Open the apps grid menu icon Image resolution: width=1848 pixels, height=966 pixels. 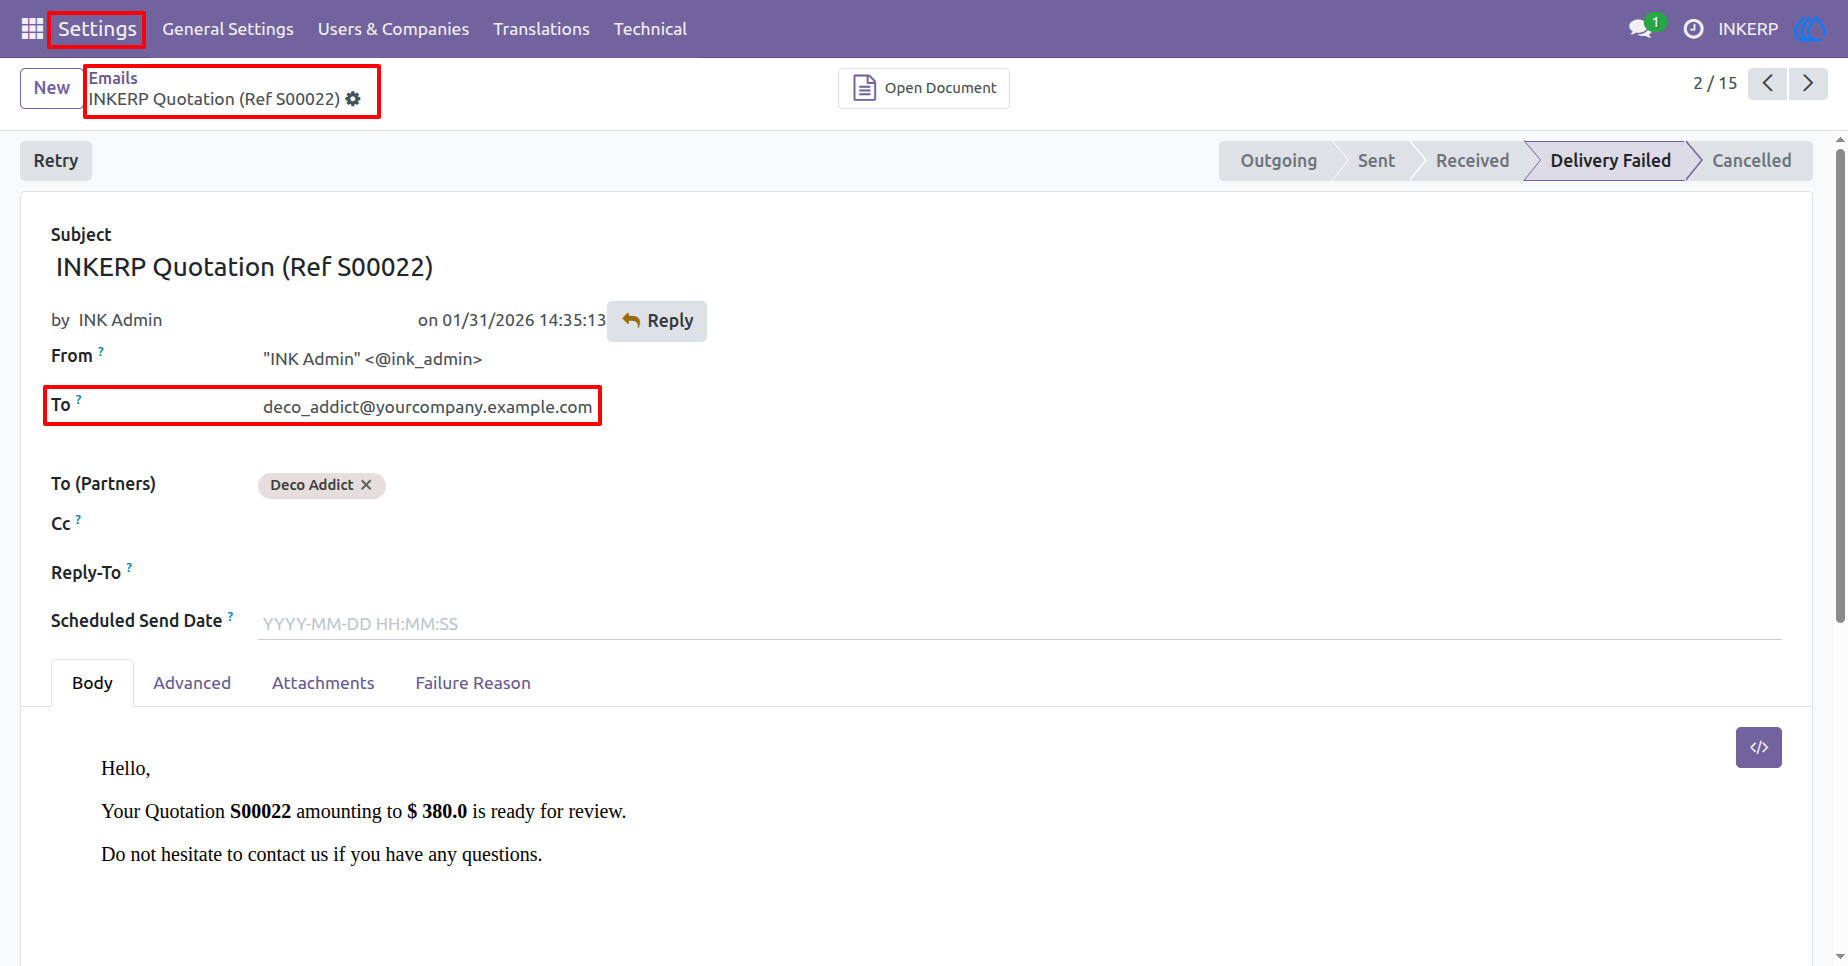click(x=32, y=29)
